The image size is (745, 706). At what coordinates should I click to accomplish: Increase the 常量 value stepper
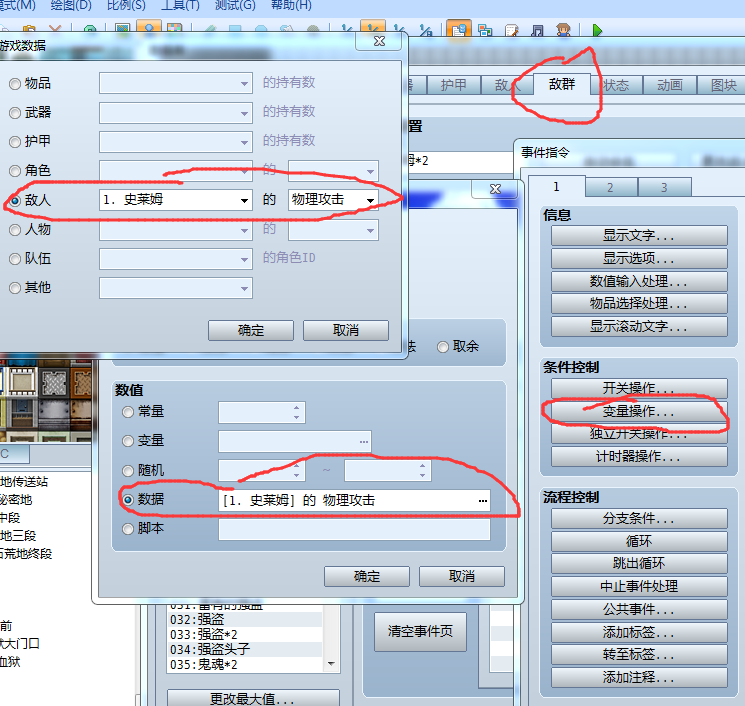coord(296,408)
